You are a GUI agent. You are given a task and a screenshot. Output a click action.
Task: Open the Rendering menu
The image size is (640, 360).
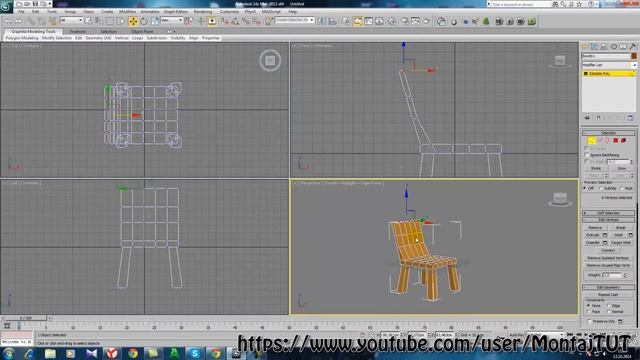[203, 11]
